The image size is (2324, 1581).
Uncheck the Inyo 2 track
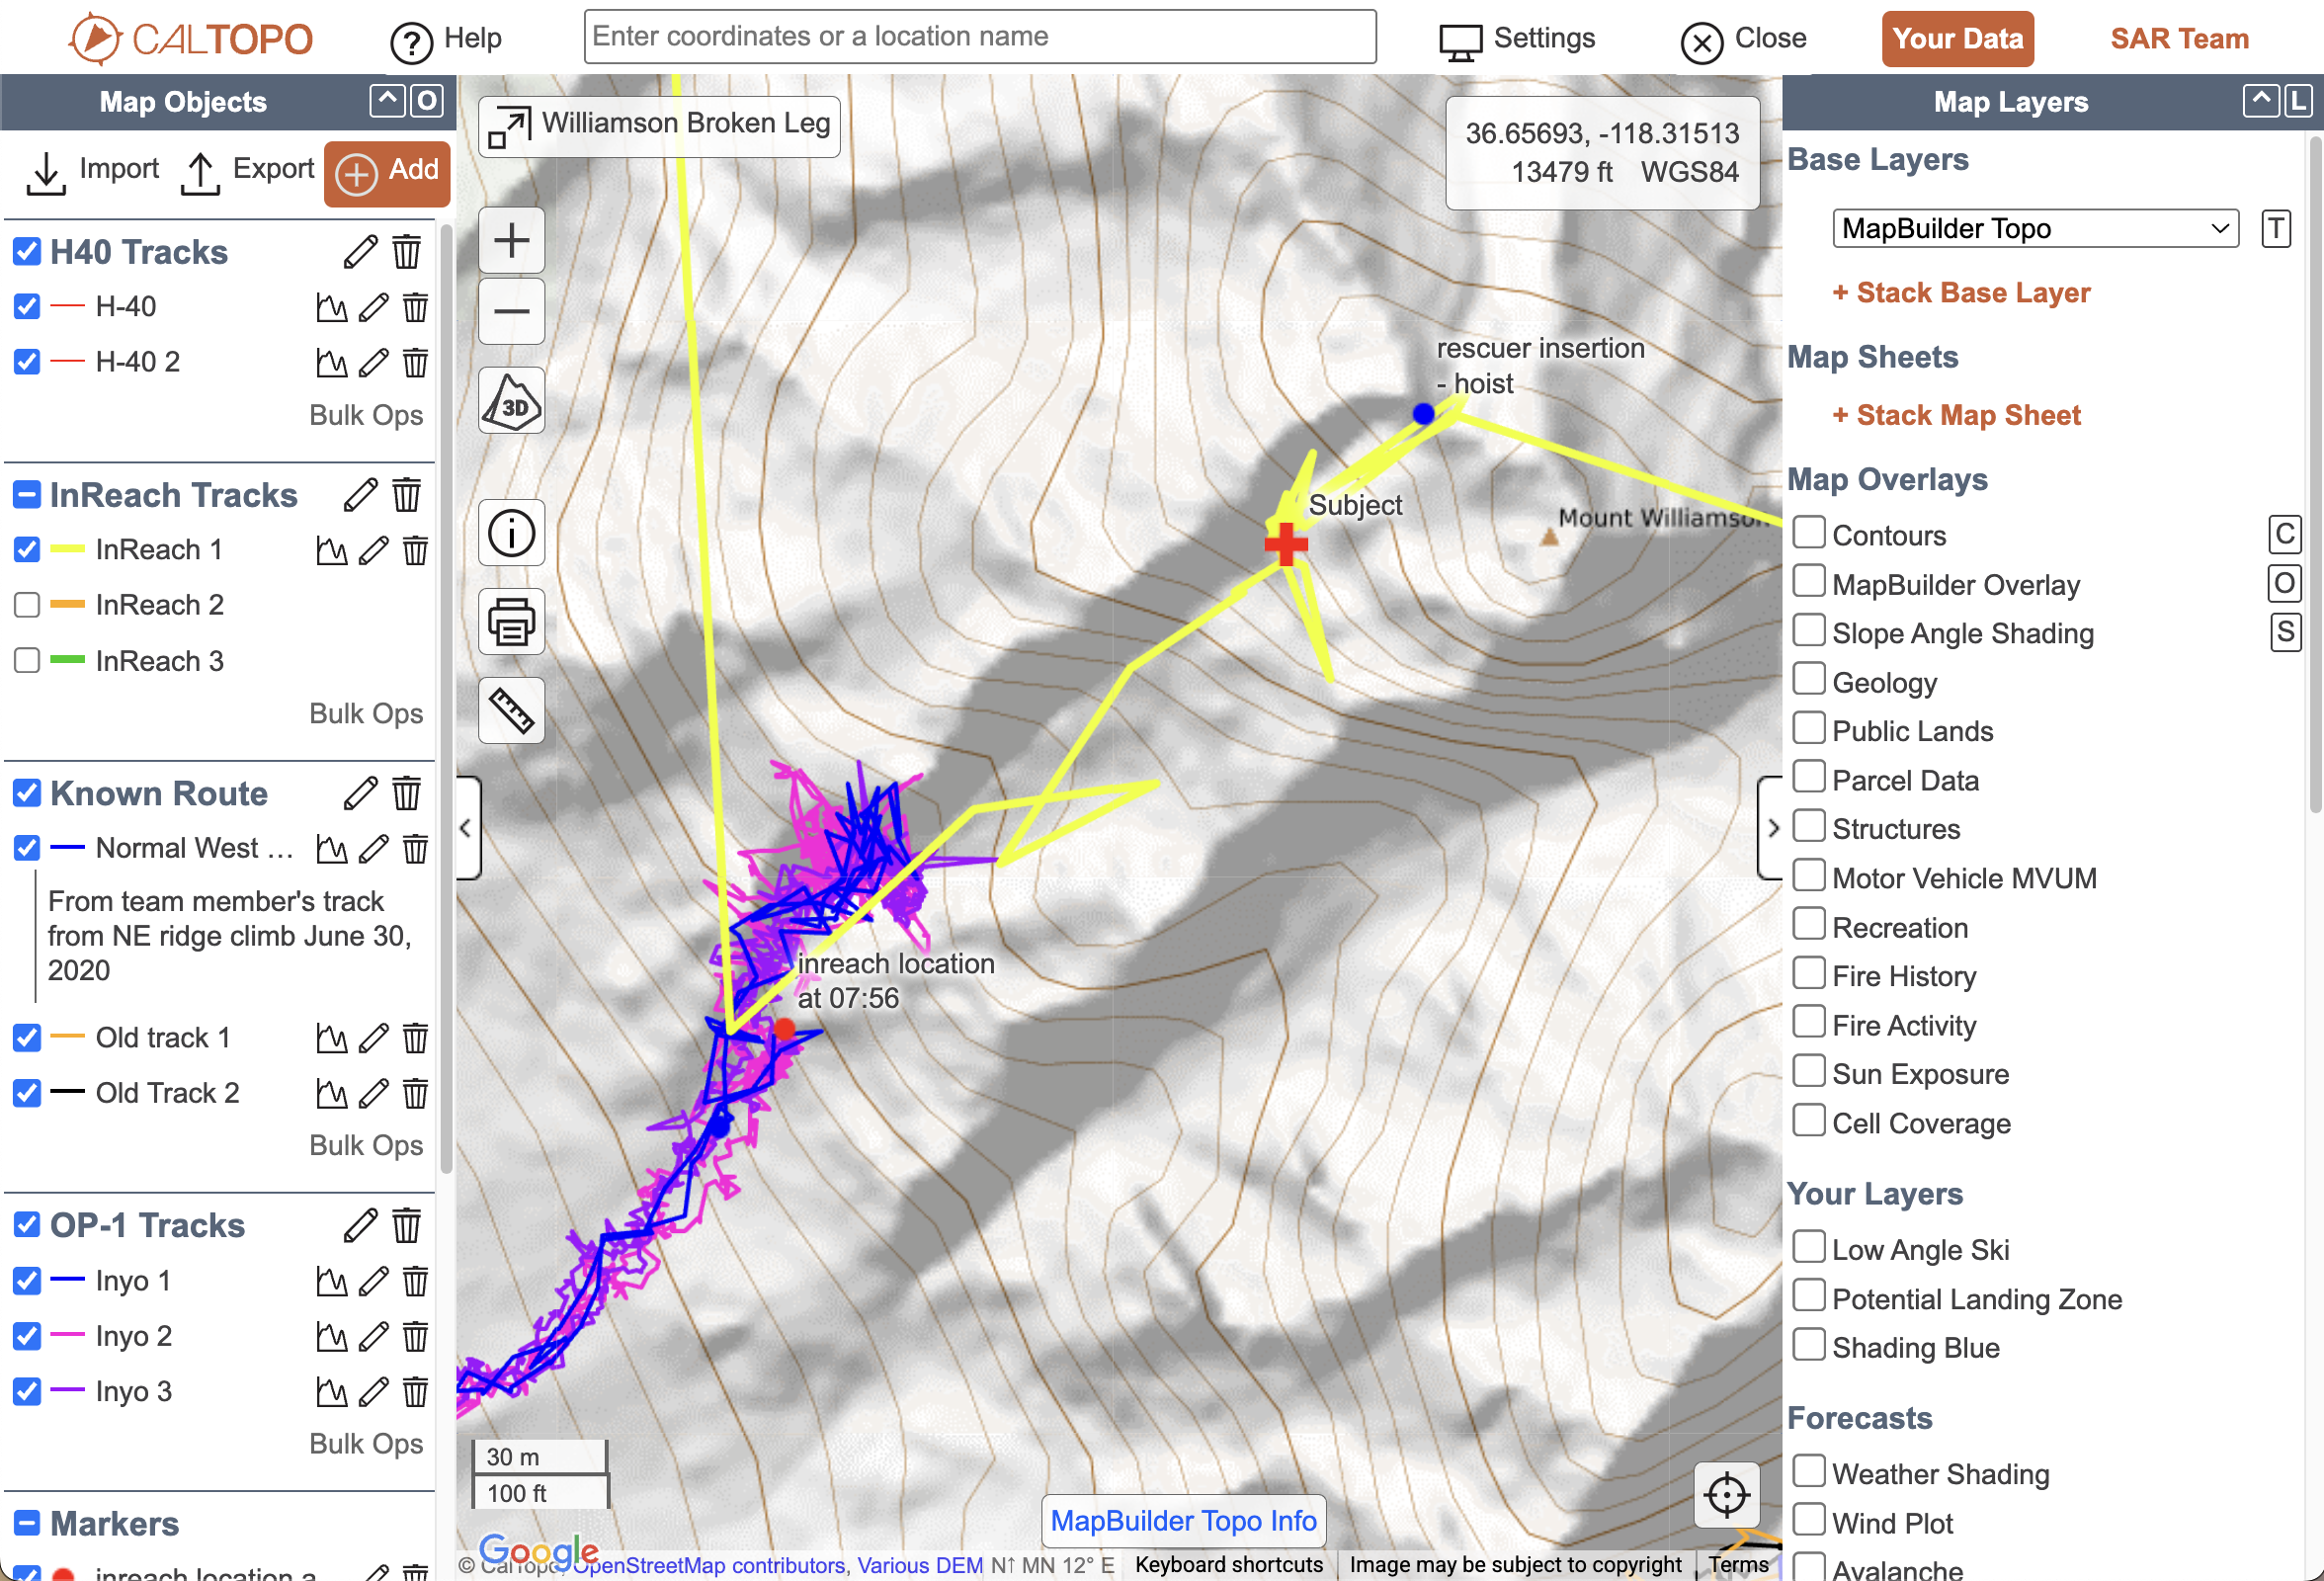[26, 1335]
